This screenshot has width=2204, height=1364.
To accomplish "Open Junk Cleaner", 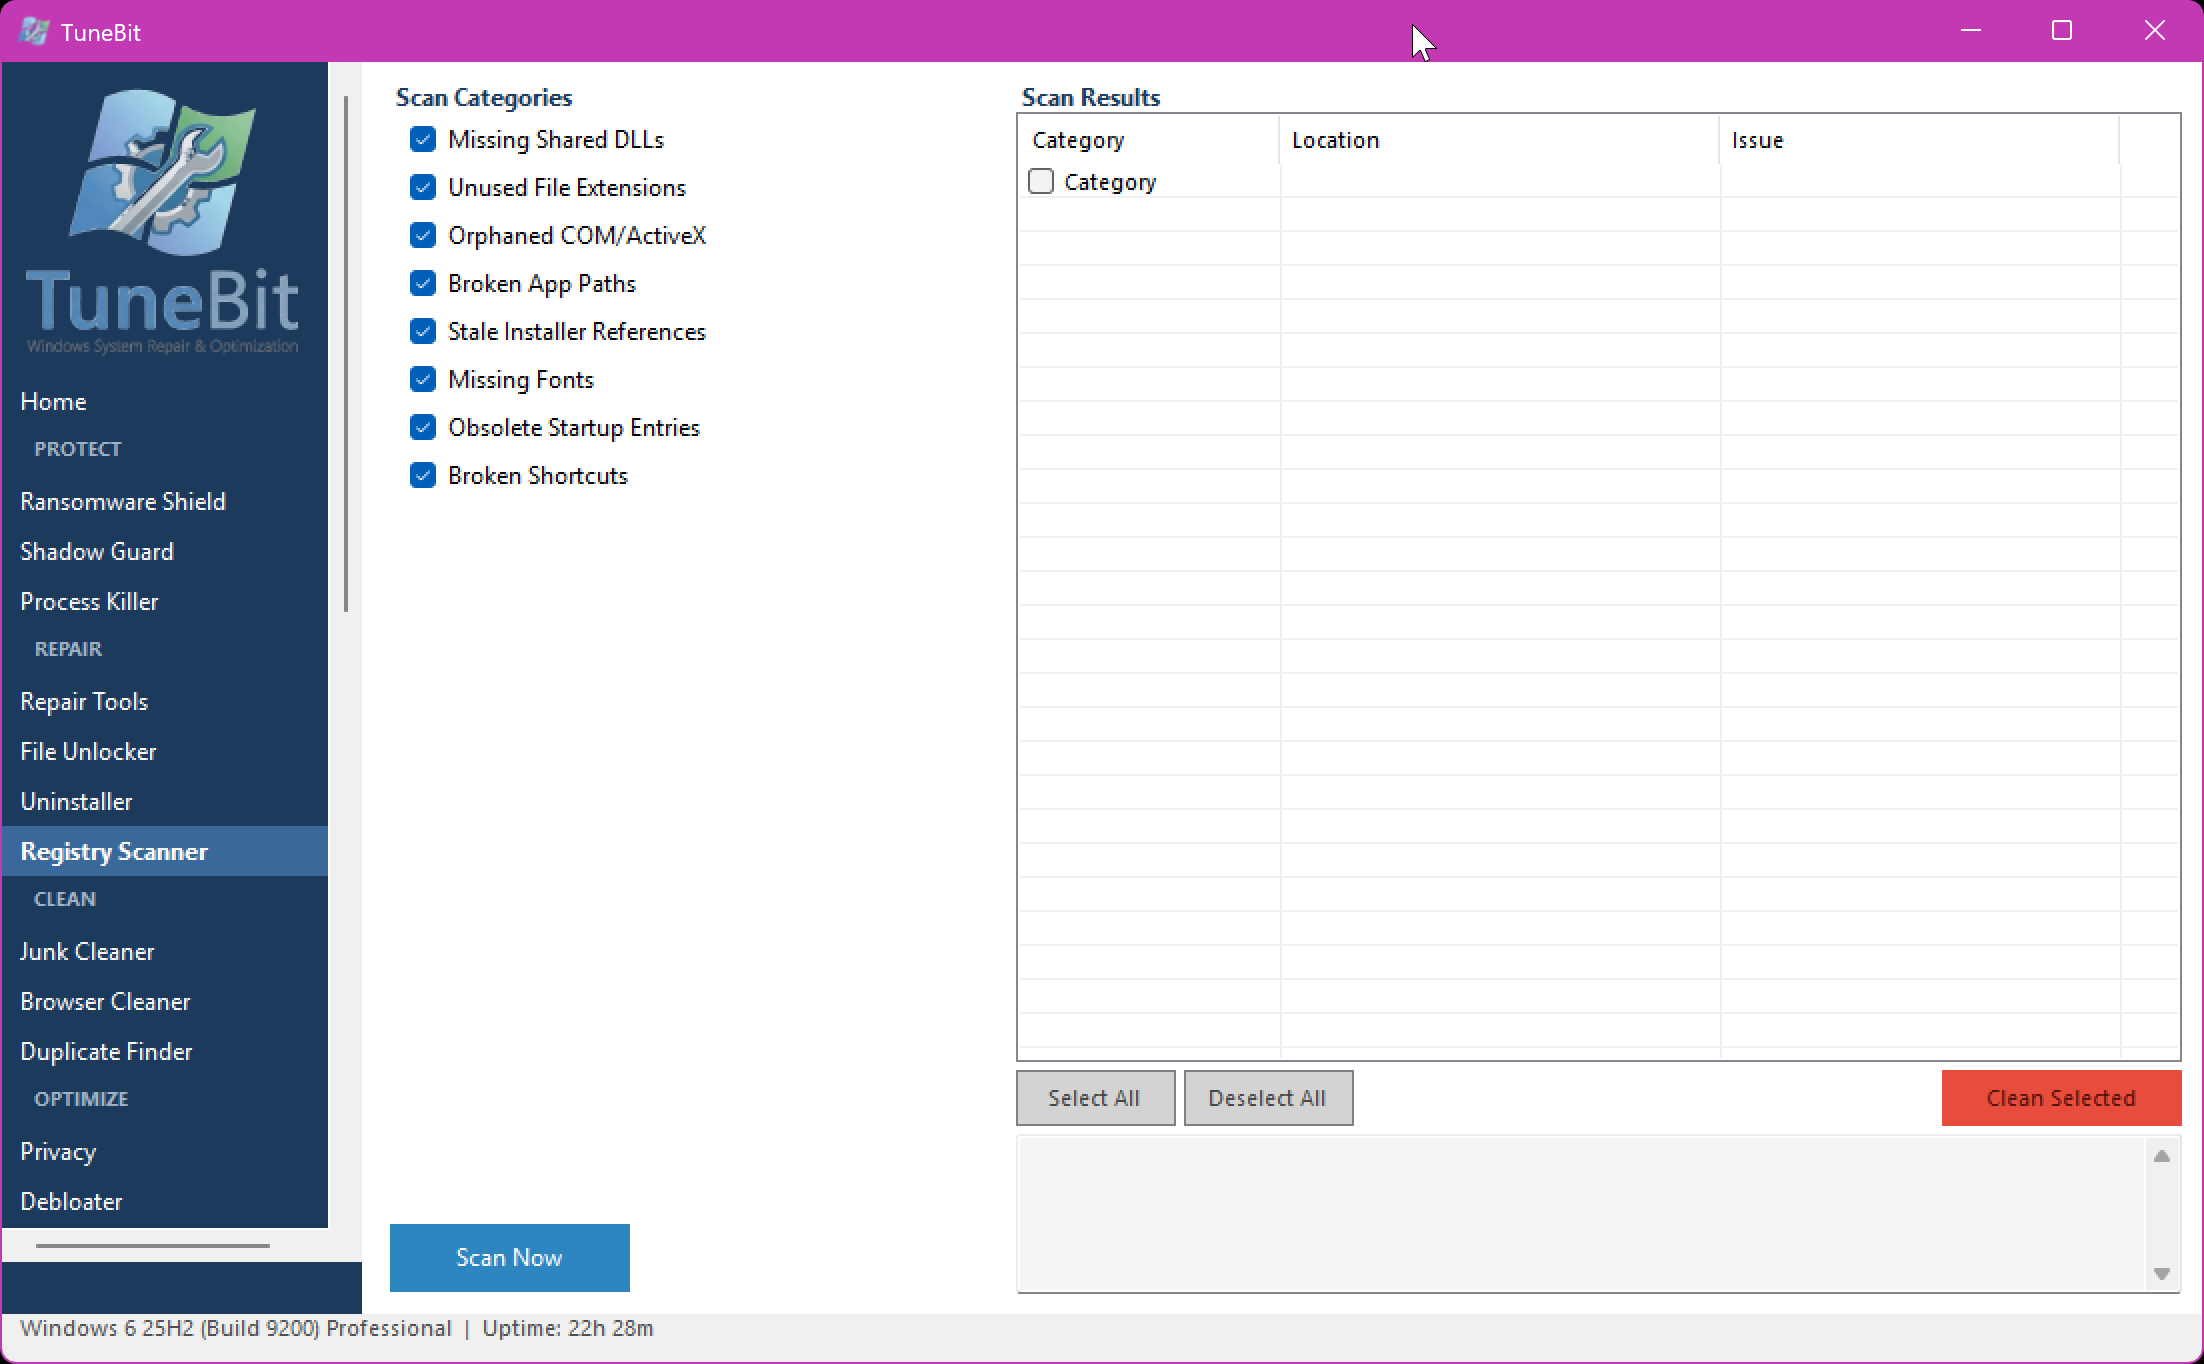I will point(164,952).
